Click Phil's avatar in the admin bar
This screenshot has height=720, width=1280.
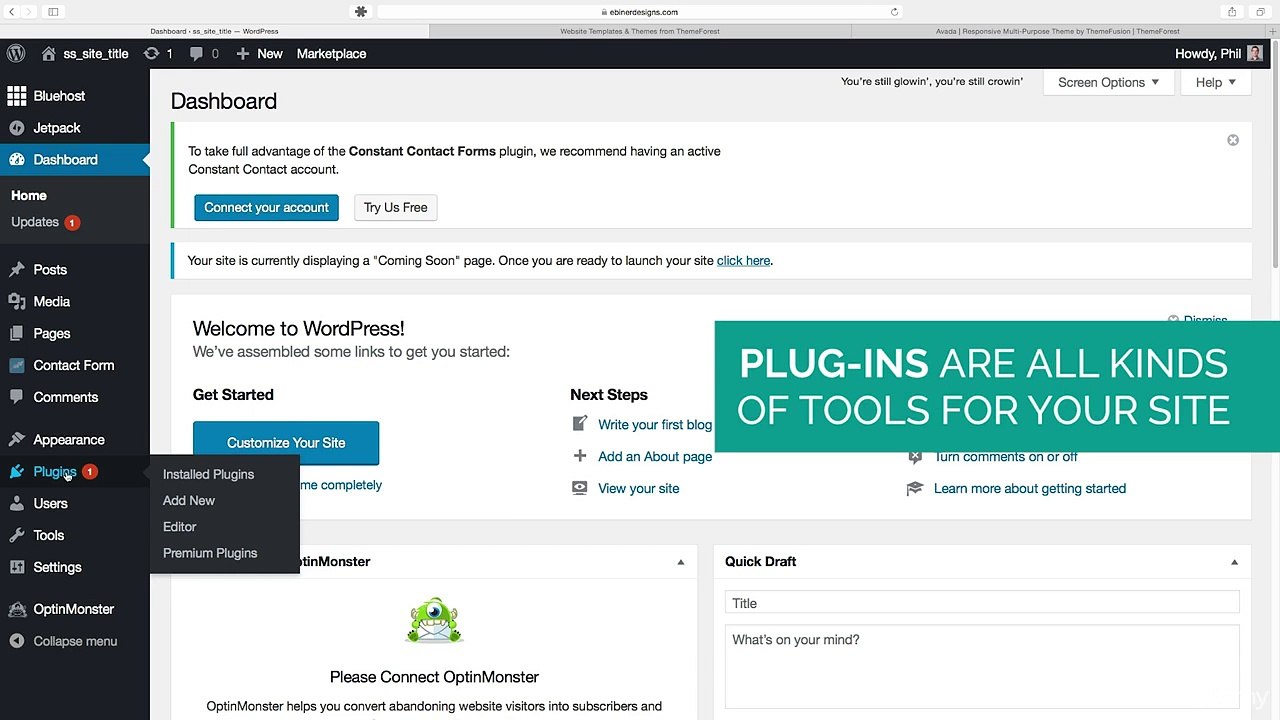click(1255, 53)
